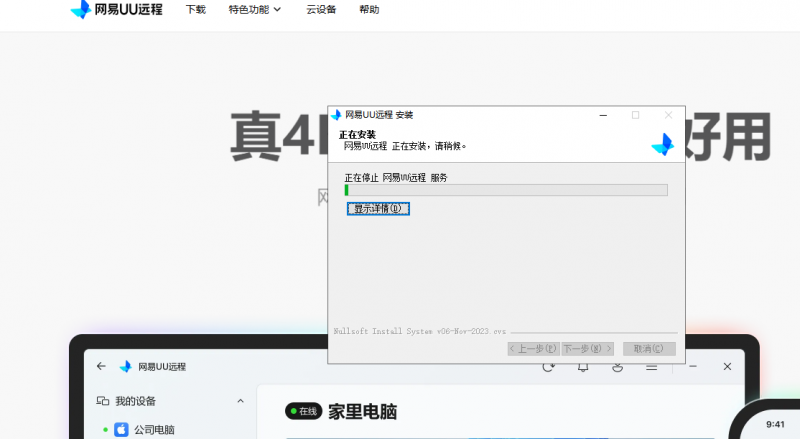The width and height of the screenshot is (800, 439).
Task: Close the 网易UU远程 安装 installer window
Action: 668,115
